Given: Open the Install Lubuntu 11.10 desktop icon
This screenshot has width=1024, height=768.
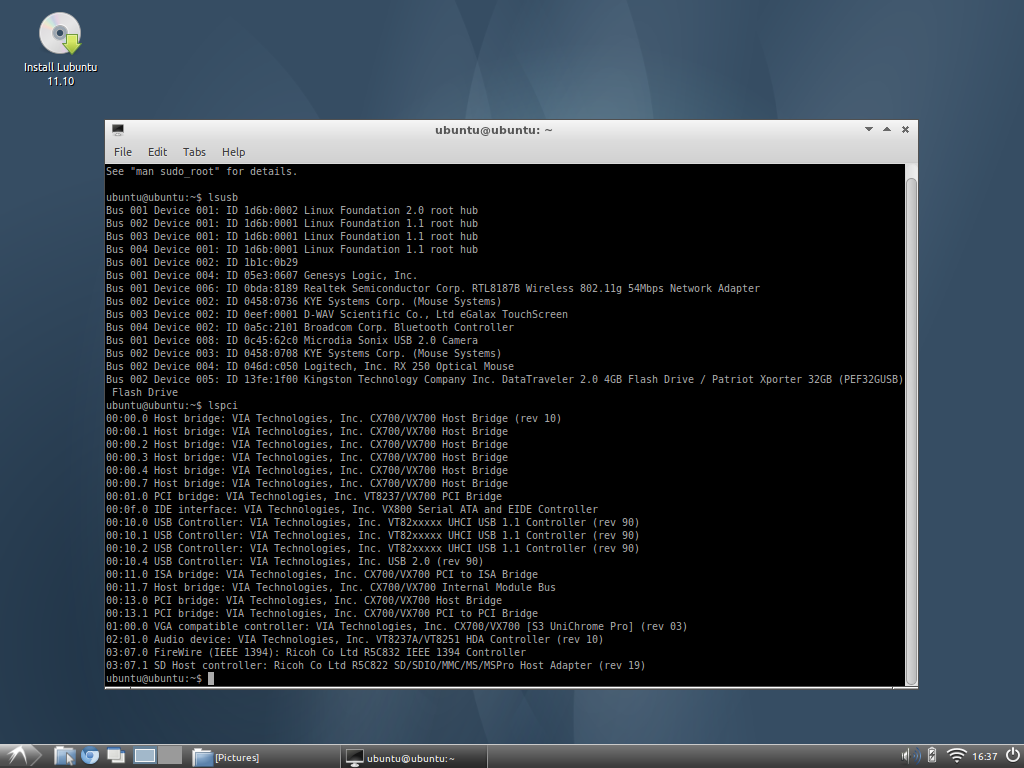Looking at the screenshot, I should click(x=60, y=49).
